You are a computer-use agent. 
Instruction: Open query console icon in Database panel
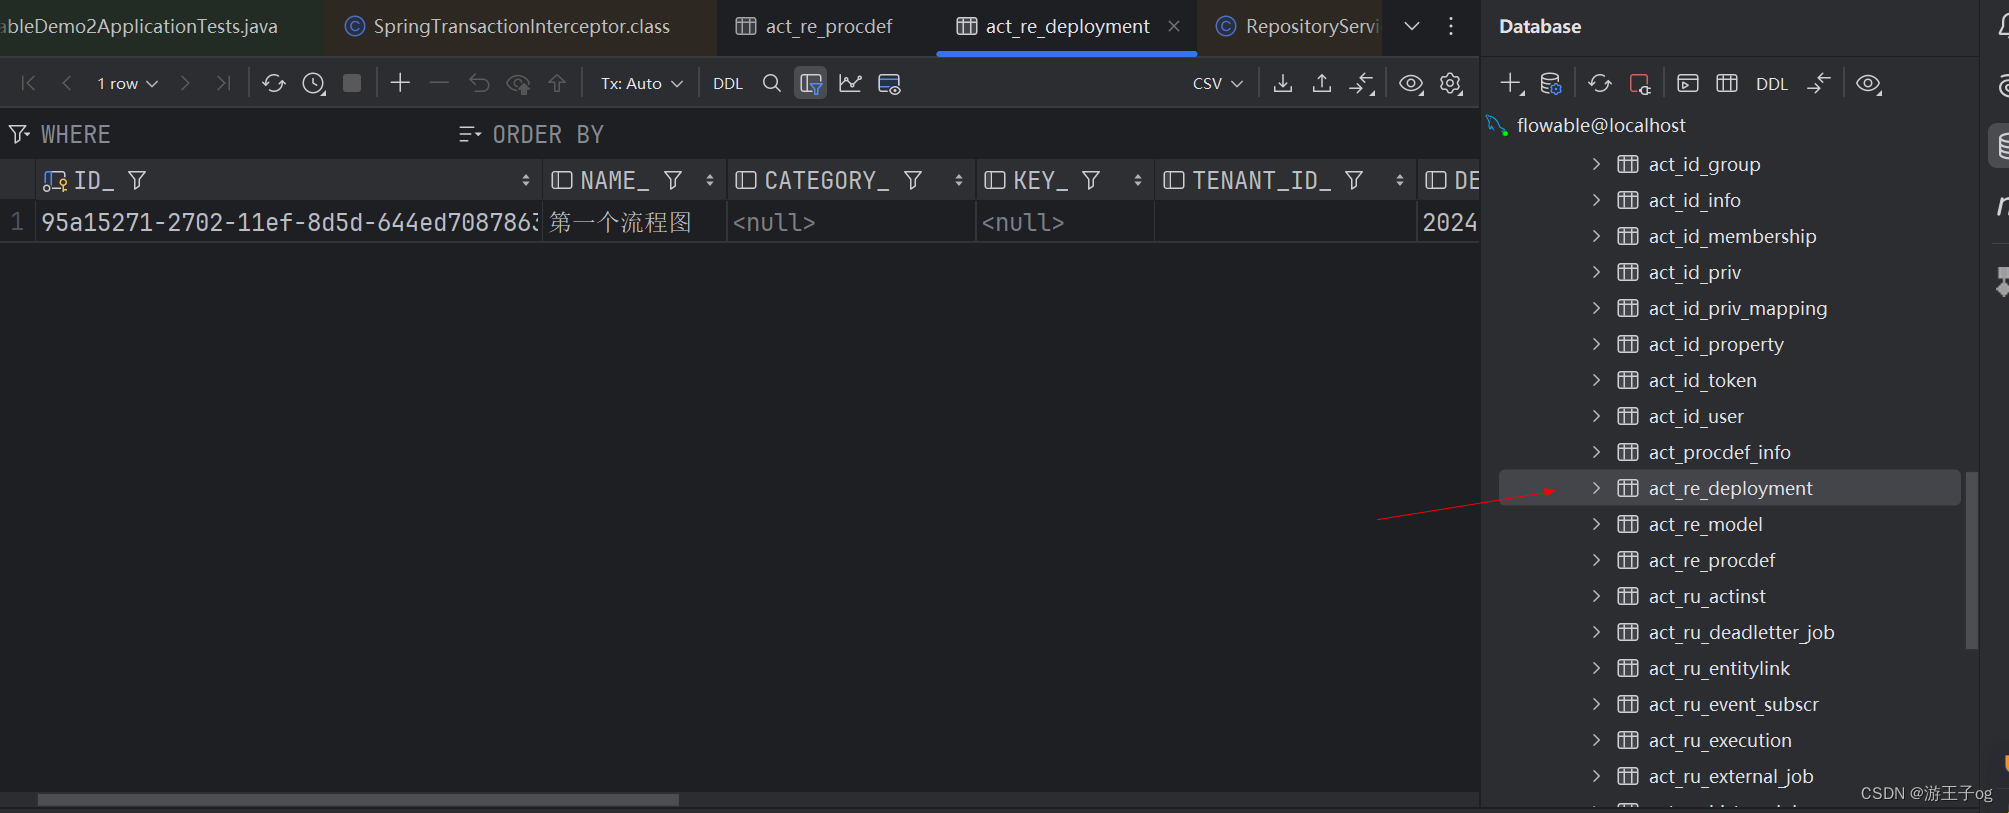click(x=1688, y=83)
